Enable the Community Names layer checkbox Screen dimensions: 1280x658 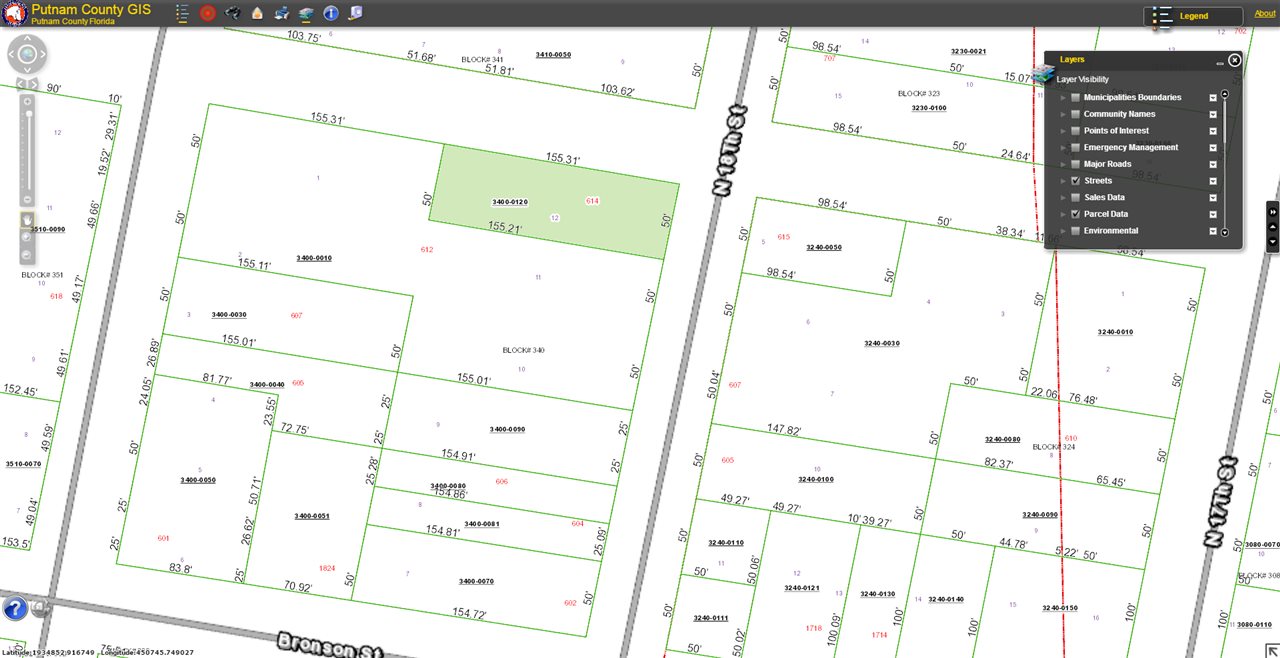tap(1075, 115)
